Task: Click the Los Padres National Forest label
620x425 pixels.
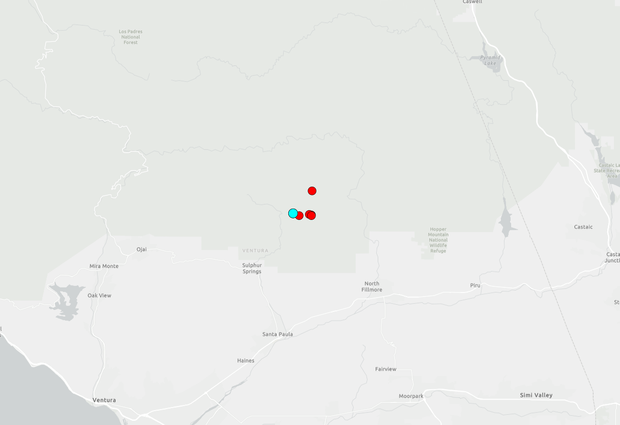Action: coord(130,37)
